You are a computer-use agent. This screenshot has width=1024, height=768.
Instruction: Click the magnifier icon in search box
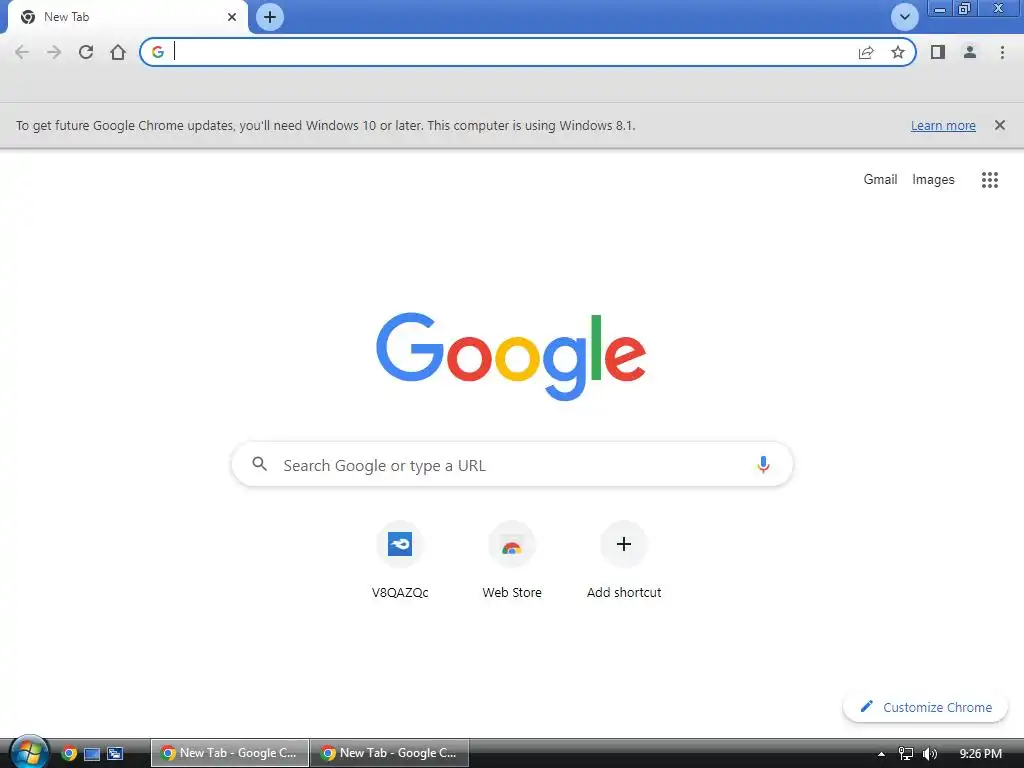pyautogui.click(x=260, y=464)
